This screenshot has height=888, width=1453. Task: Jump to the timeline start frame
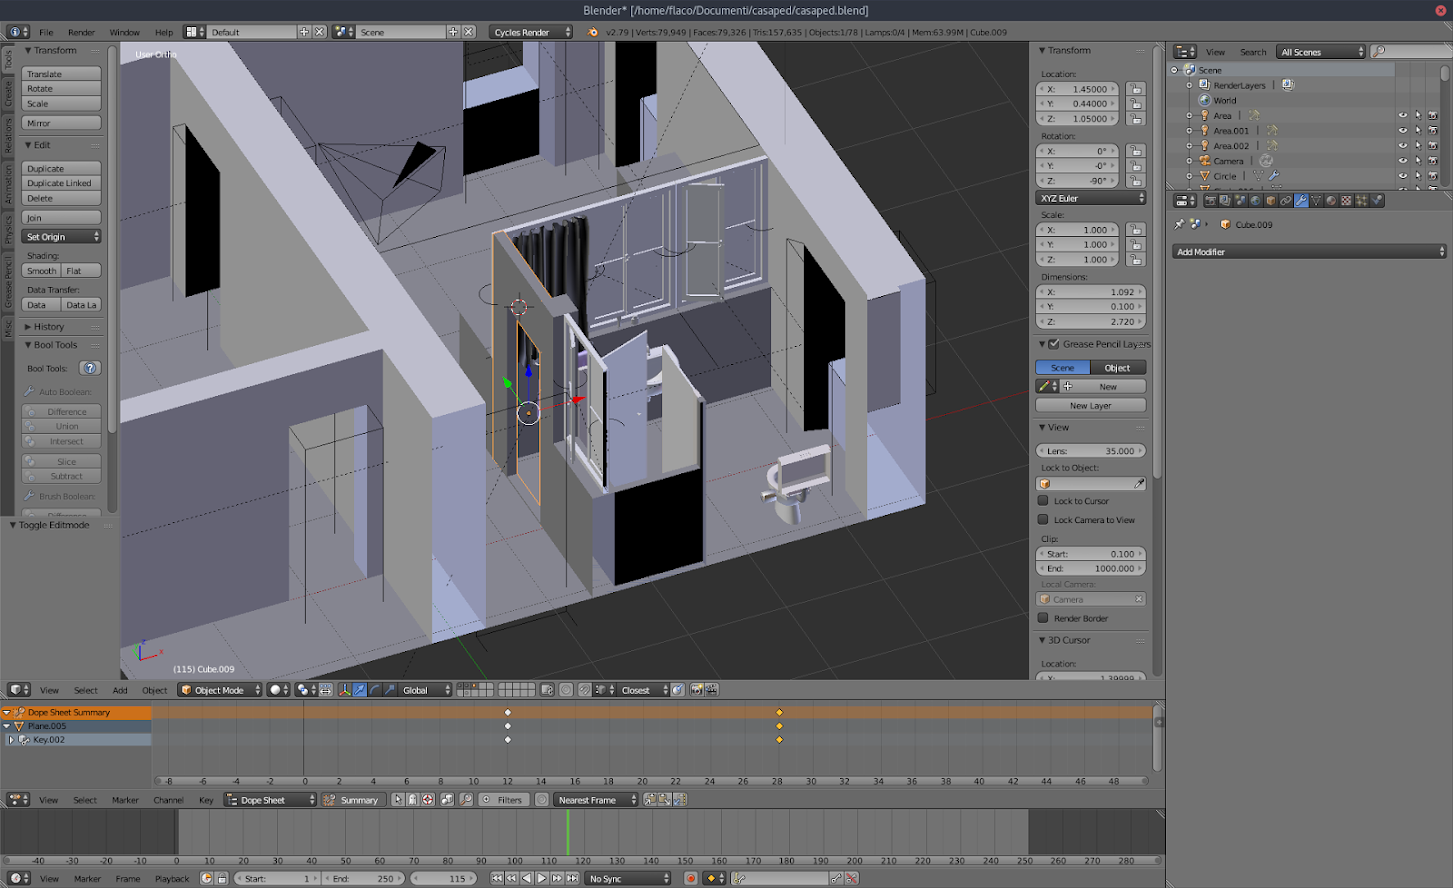click(497, 878)
